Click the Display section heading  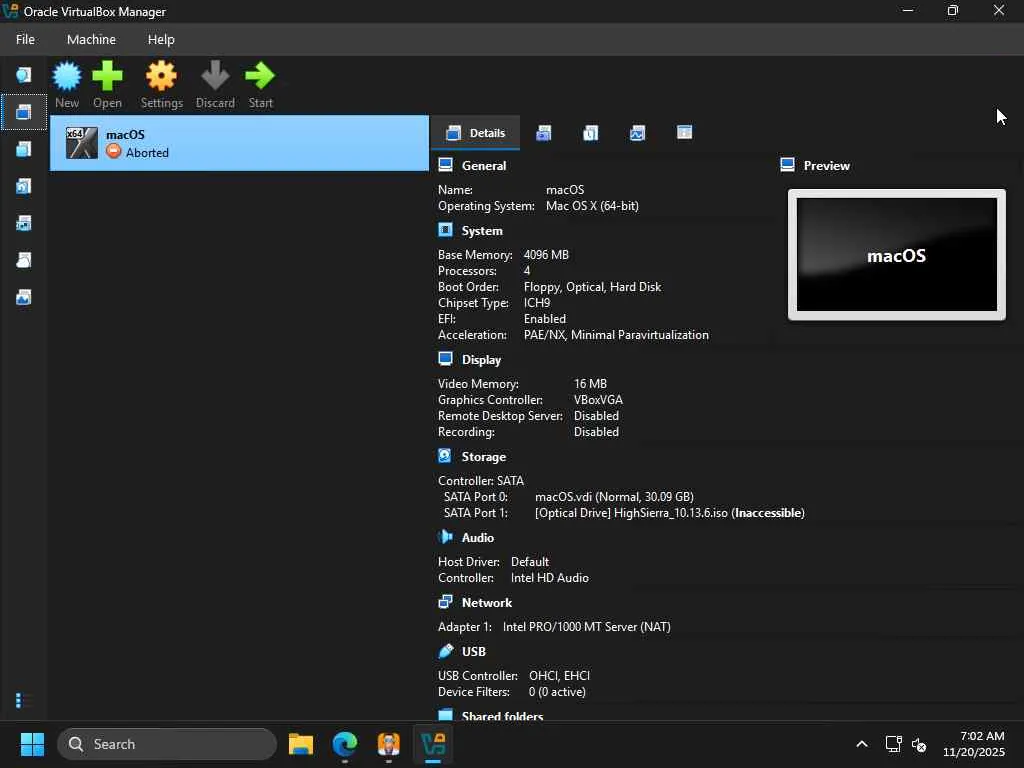[x=481, y=360]
